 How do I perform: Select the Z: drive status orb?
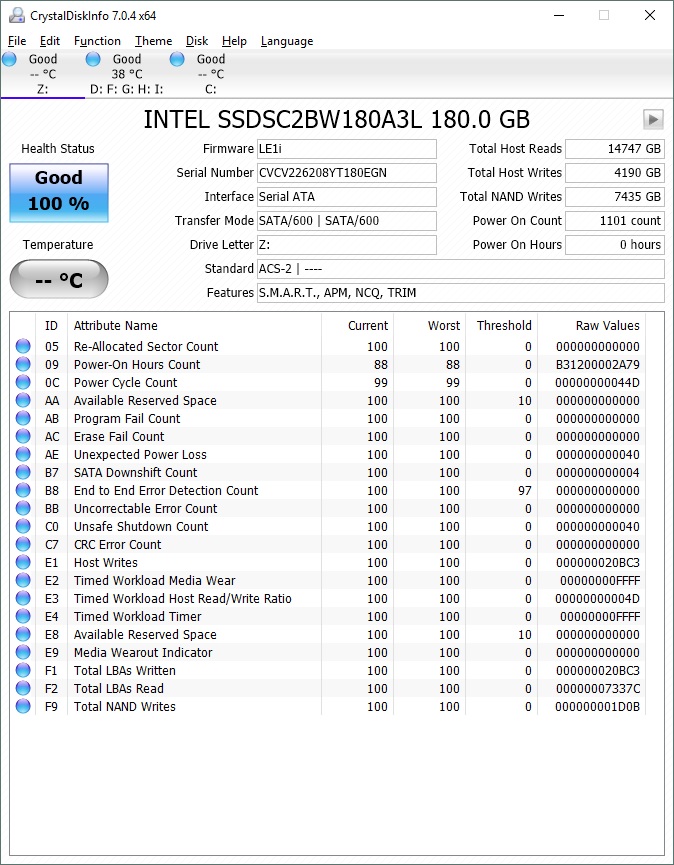click(10, 60)
